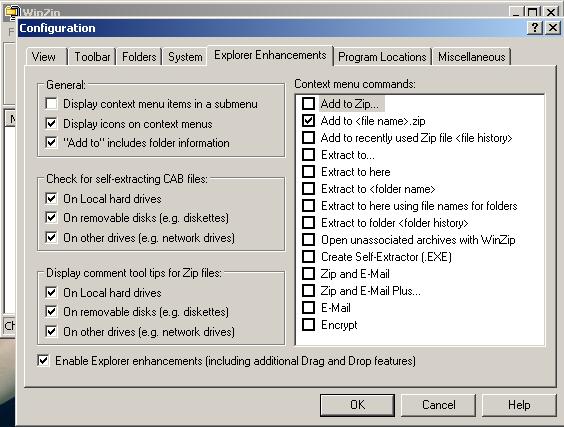Switch to the View tab
This screenshot has width=564, height=427.
coord(44,57)
